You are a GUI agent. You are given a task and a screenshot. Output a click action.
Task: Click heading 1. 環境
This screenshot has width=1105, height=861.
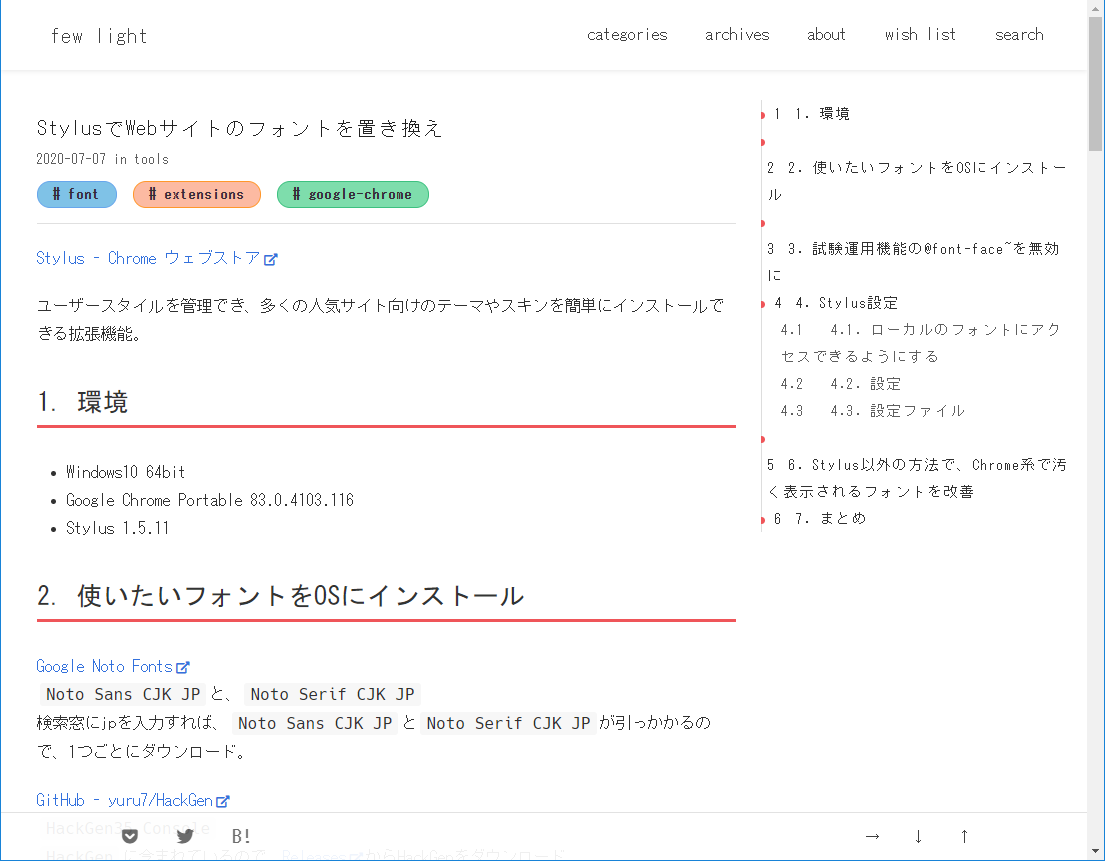click(x=82, y=402)
